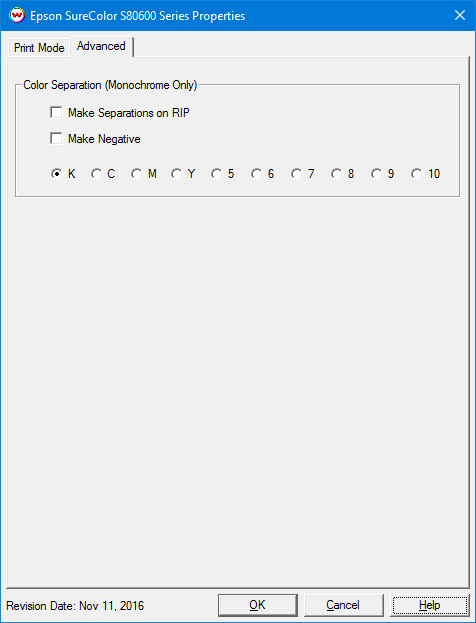Pick the M separation option

[136, 174]
